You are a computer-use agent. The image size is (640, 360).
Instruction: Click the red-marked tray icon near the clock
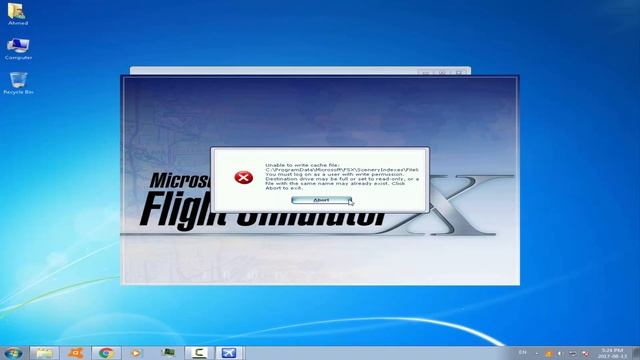point(586,354)
